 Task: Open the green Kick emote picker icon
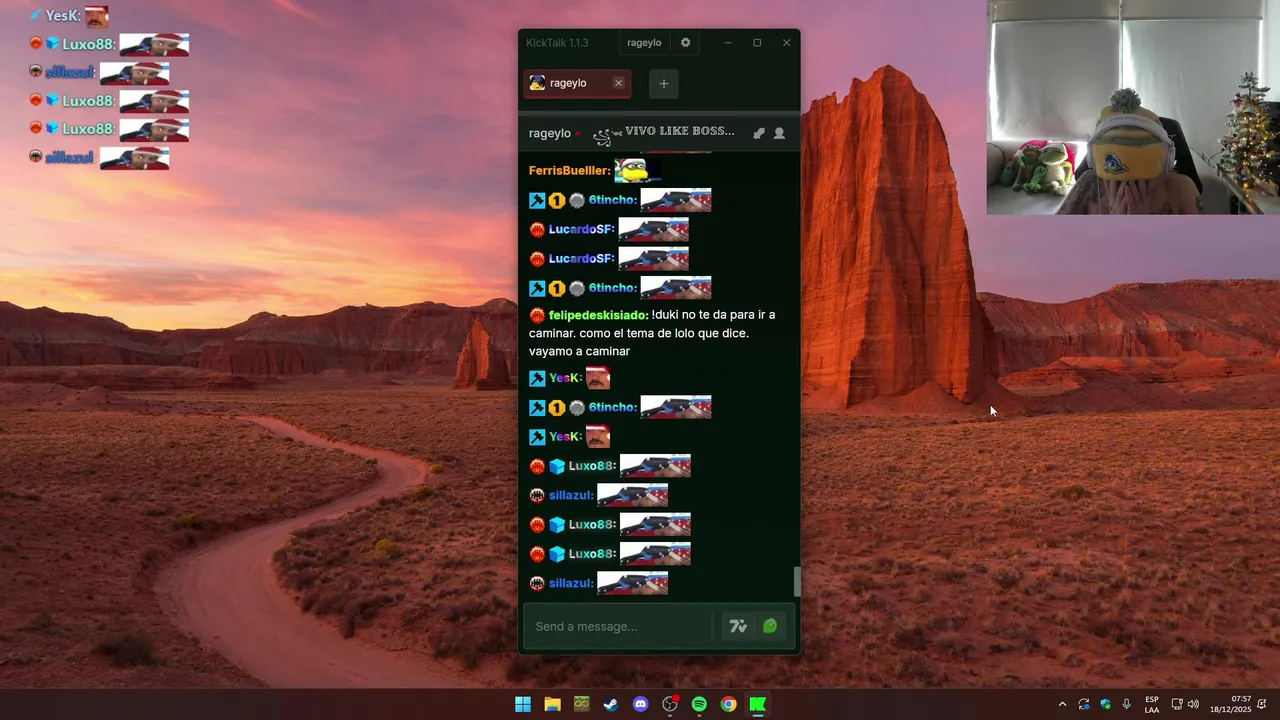[770, 626]
